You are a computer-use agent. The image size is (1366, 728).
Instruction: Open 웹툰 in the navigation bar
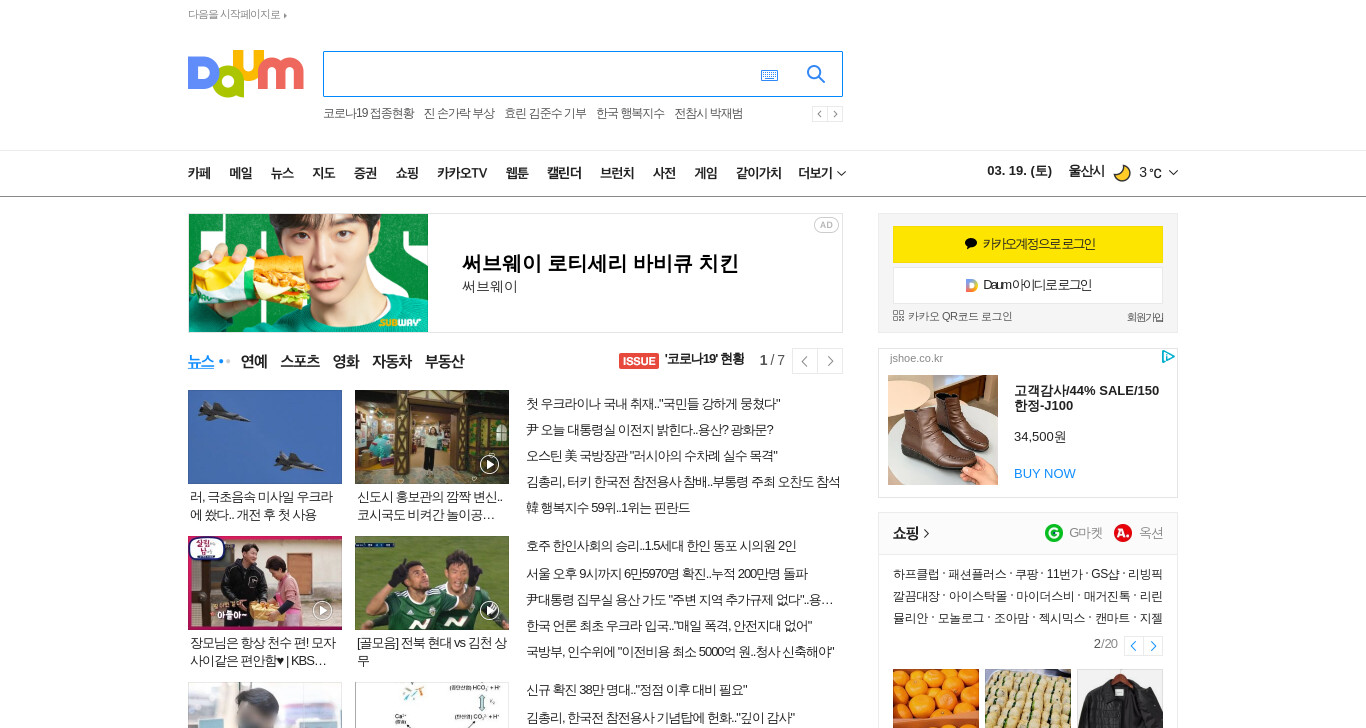517,173
